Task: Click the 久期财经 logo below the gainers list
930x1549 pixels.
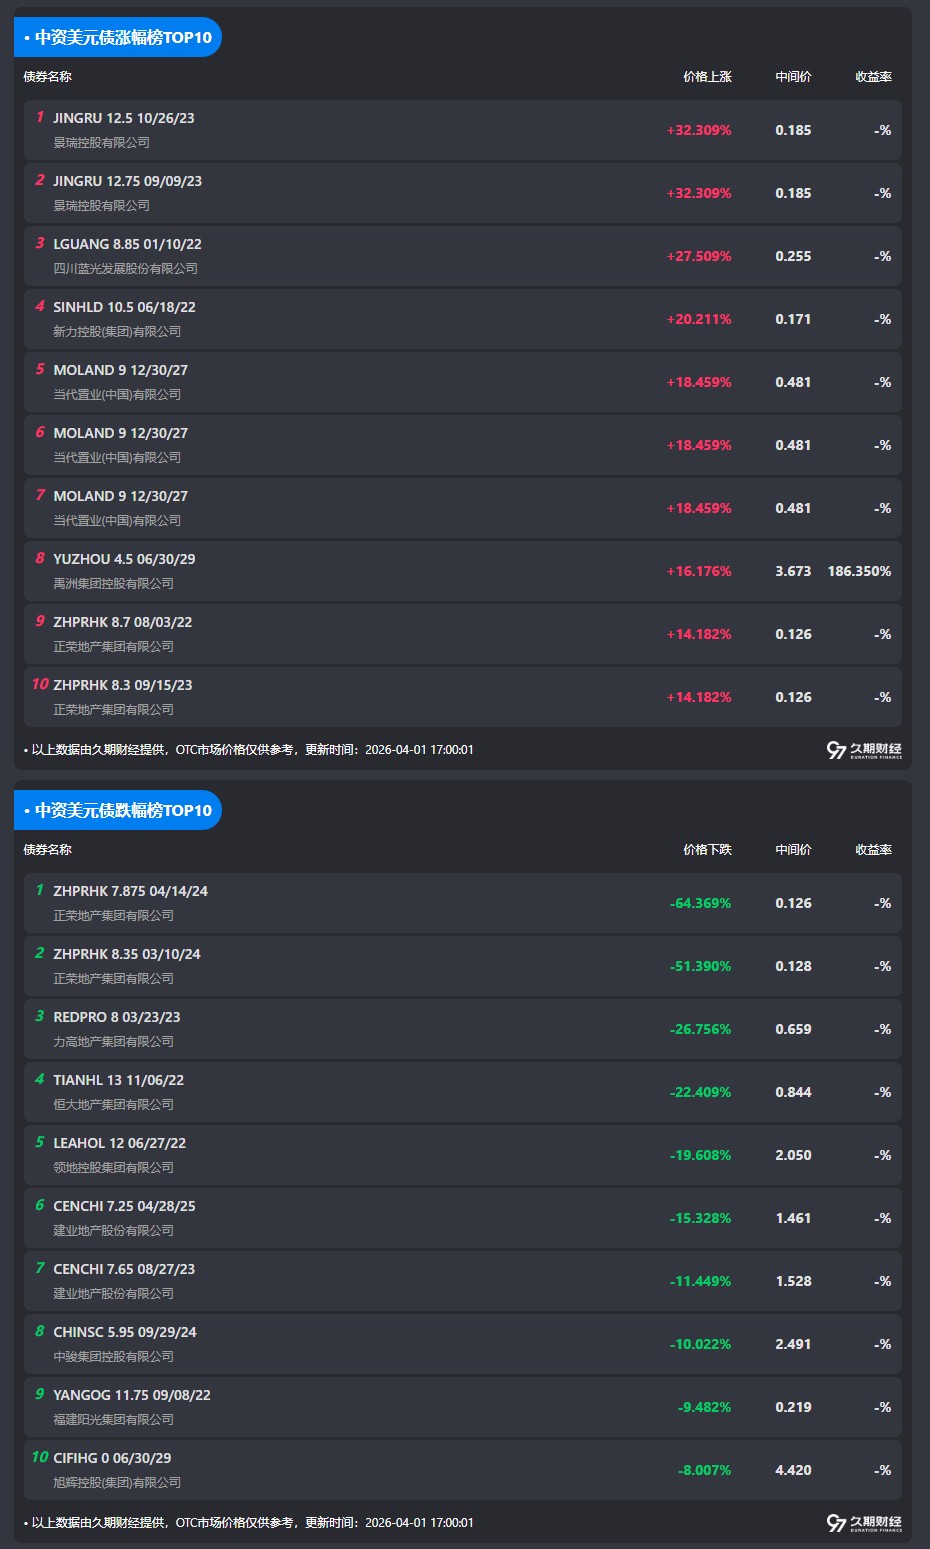Action: (864, 750)
